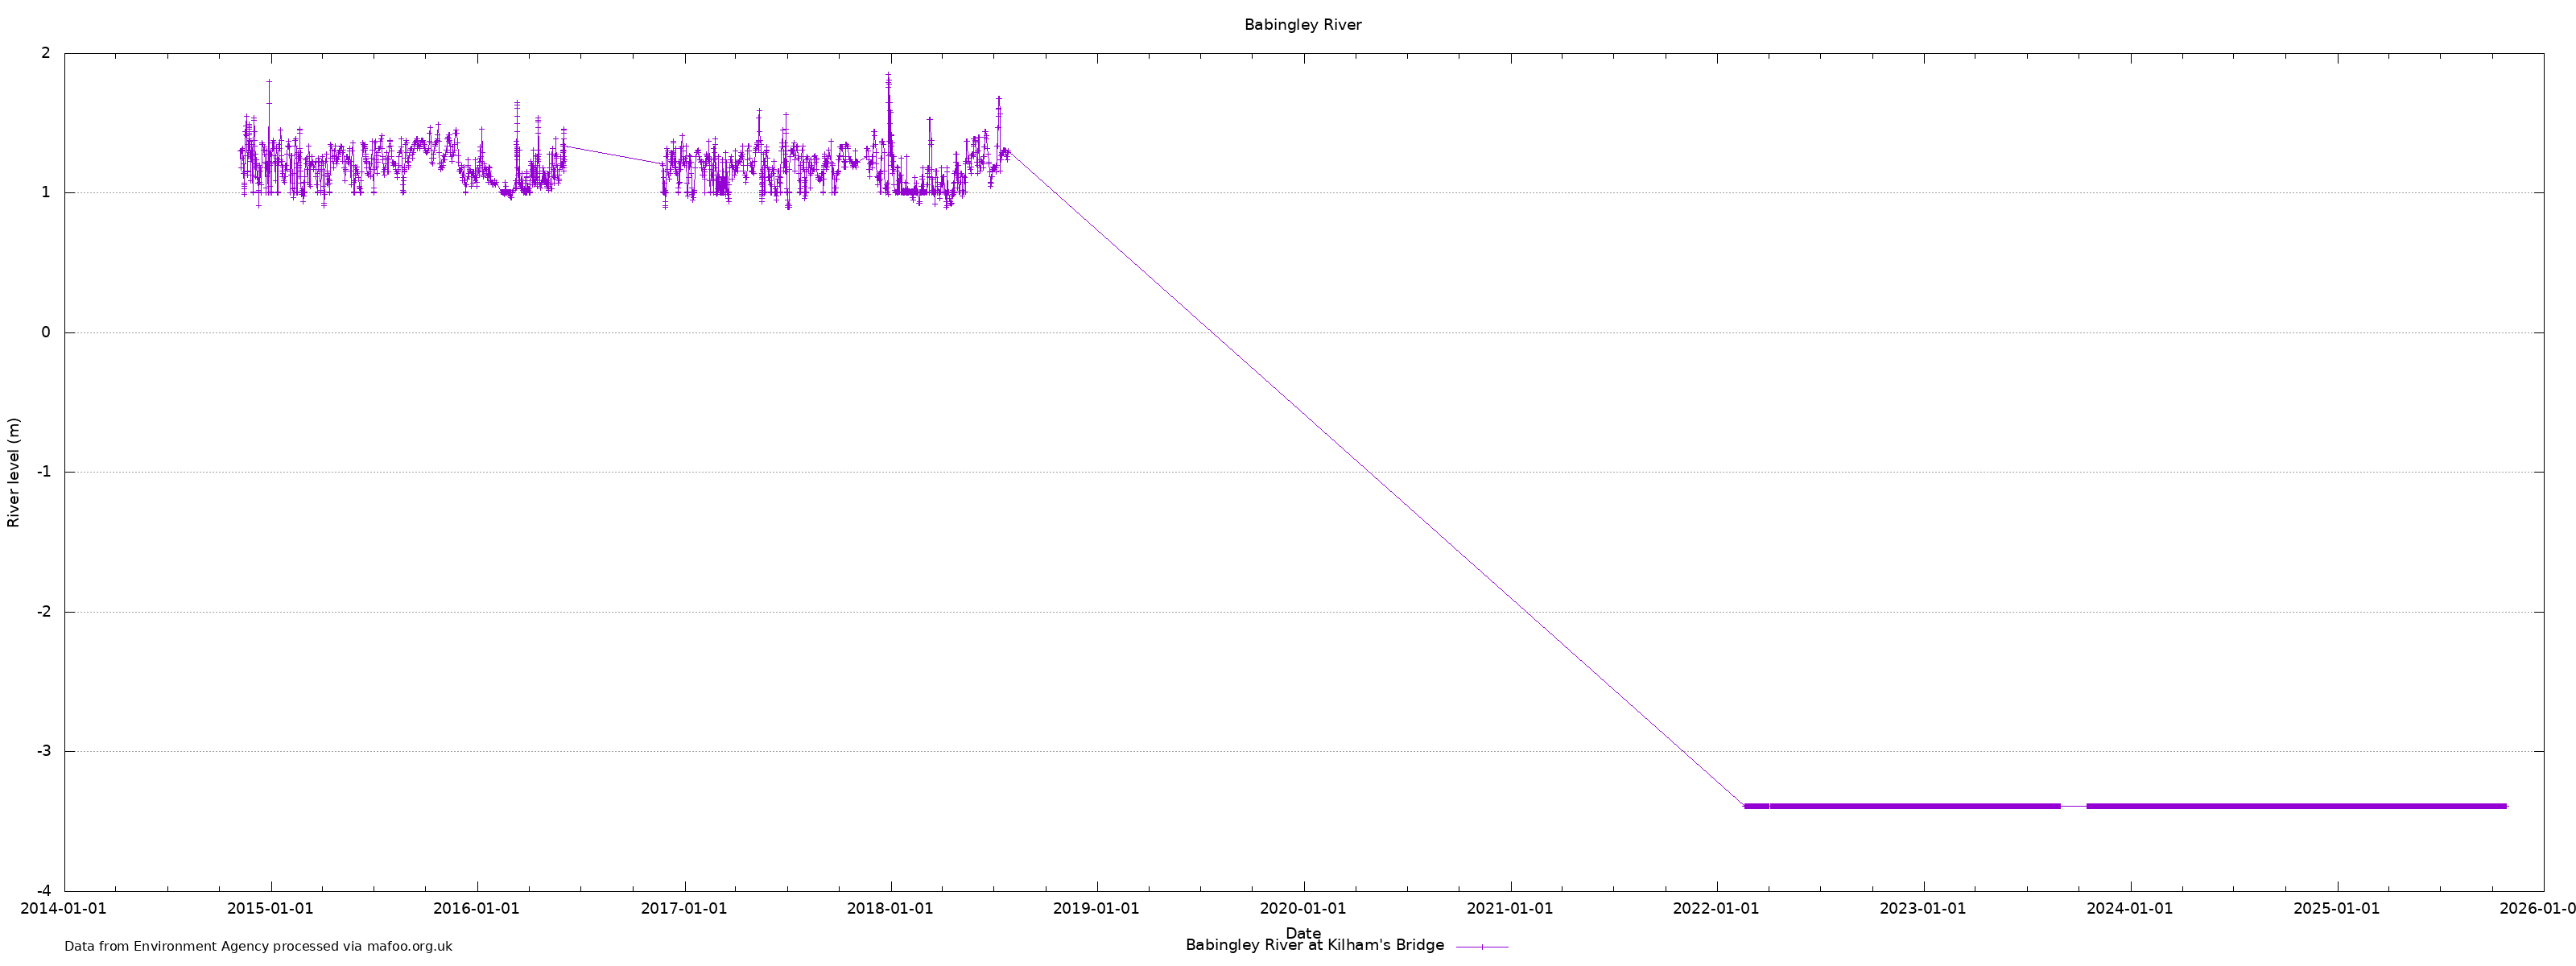This screenshot has height=966, width=2576.
Task: Click the y-axis value -3 label
Action: [44, 751]
